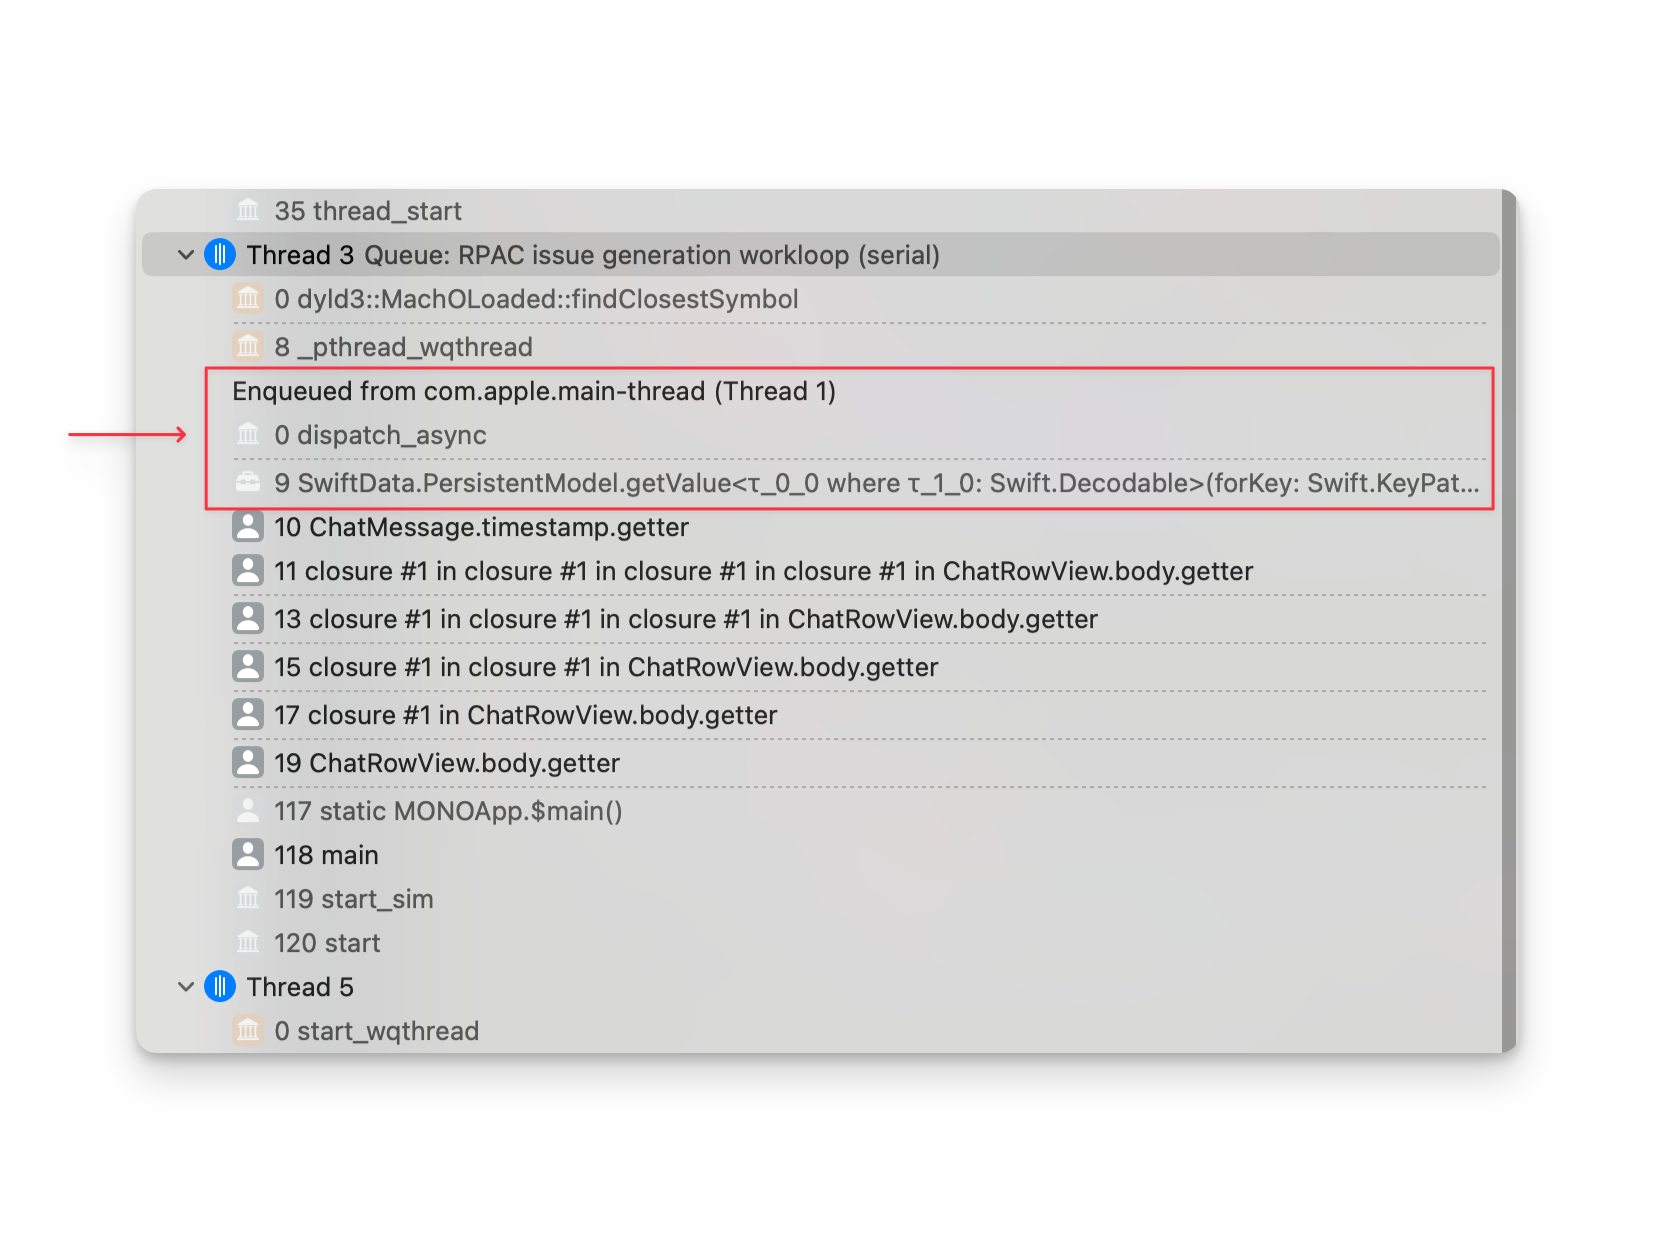Viewport: 1656px width, 1242px height.
Task: Click the blue Thread 5 thread icon
Action: coord(220,987)
